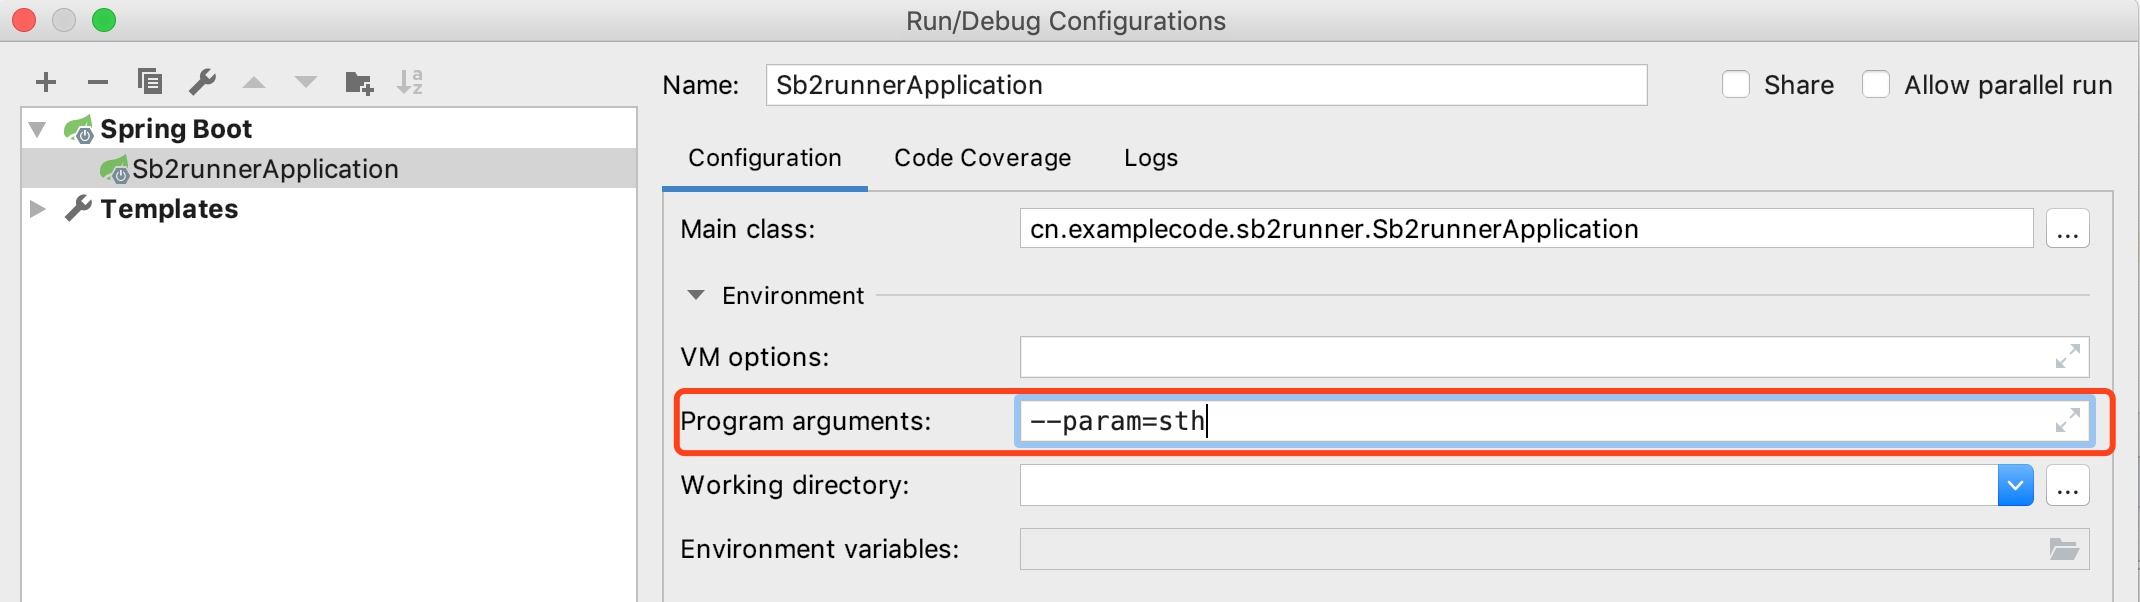Click the Main class browse button
This screenshot has height=602, width=2140.
(2067, 230)
